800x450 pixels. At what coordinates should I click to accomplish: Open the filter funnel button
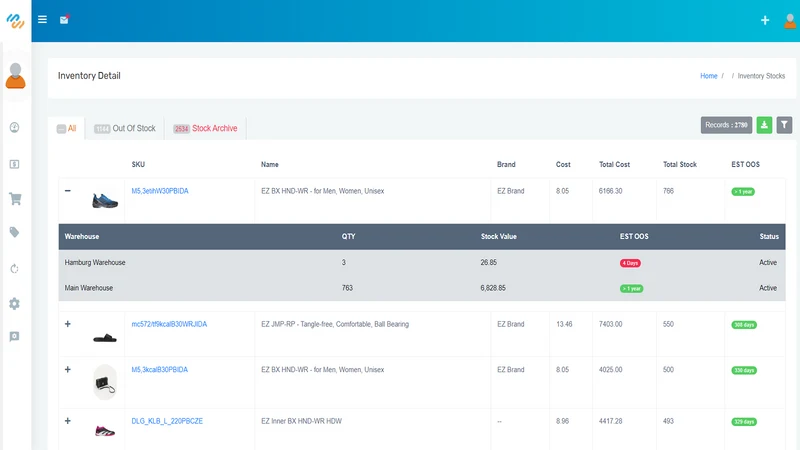click(x=784, y=125)
